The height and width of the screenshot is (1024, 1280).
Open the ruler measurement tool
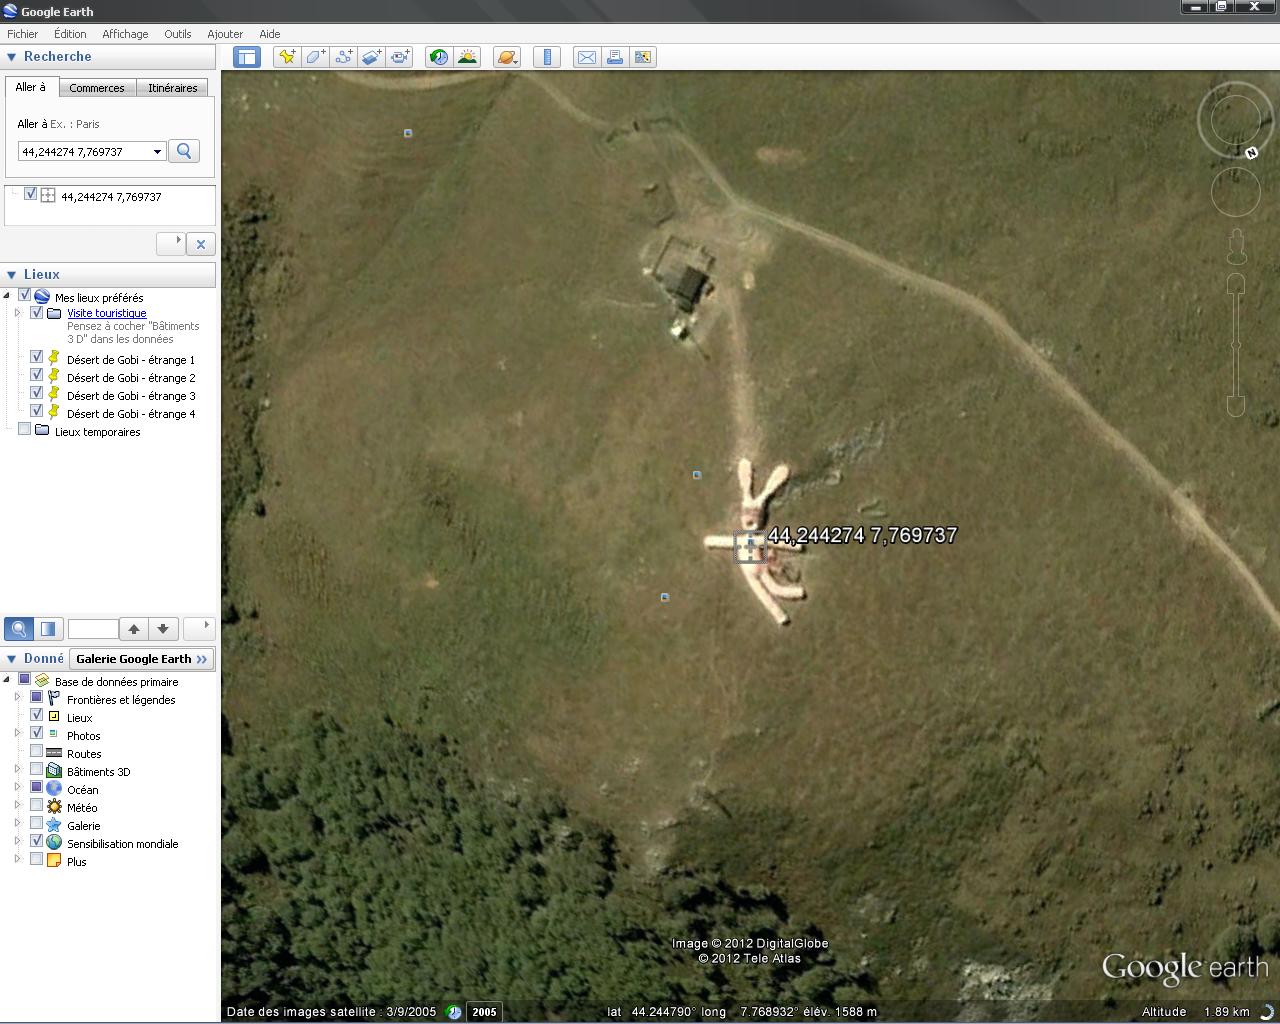tap(547, 57)
